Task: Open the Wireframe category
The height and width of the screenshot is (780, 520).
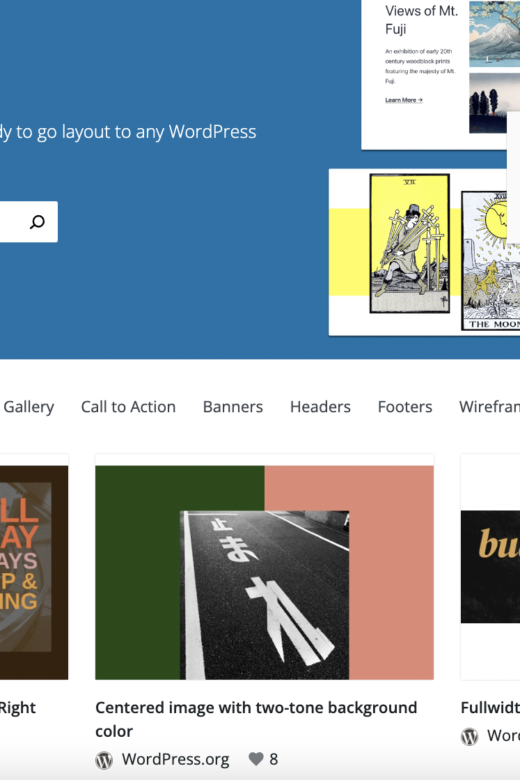Action: [490, 406]
